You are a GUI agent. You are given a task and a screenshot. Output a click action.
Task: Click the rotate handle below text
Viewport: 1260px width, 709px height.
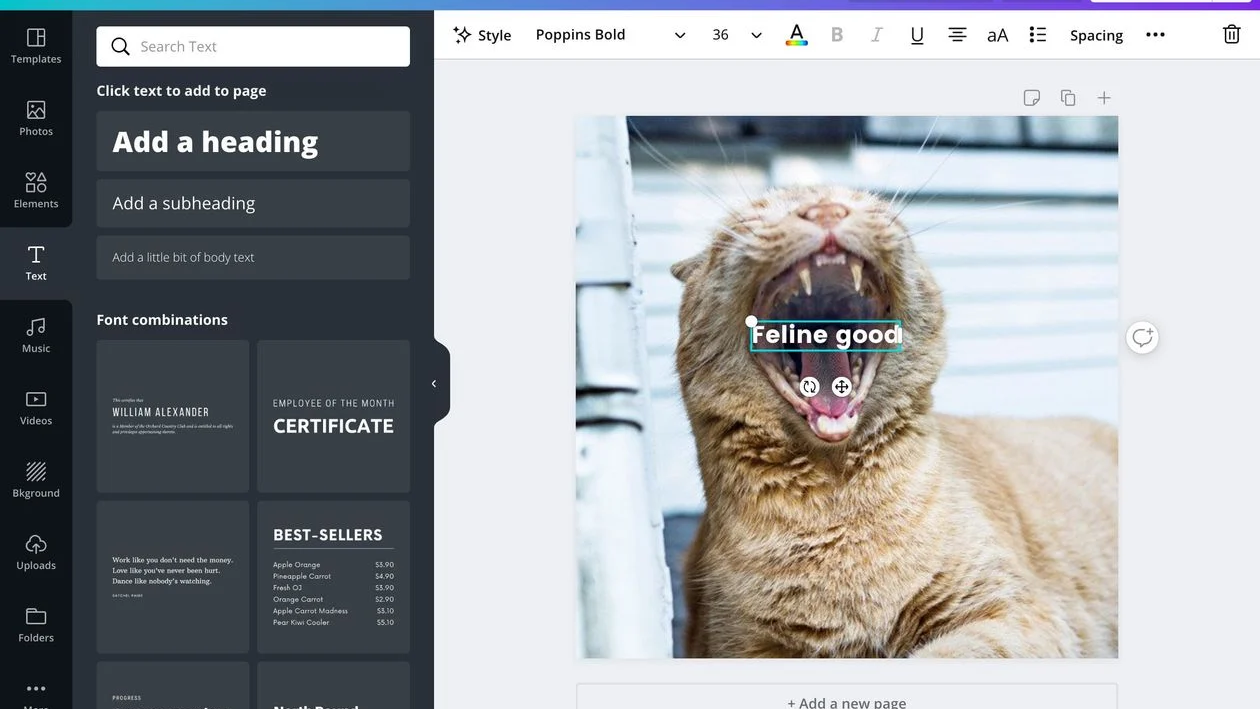[x=810, y=386]
